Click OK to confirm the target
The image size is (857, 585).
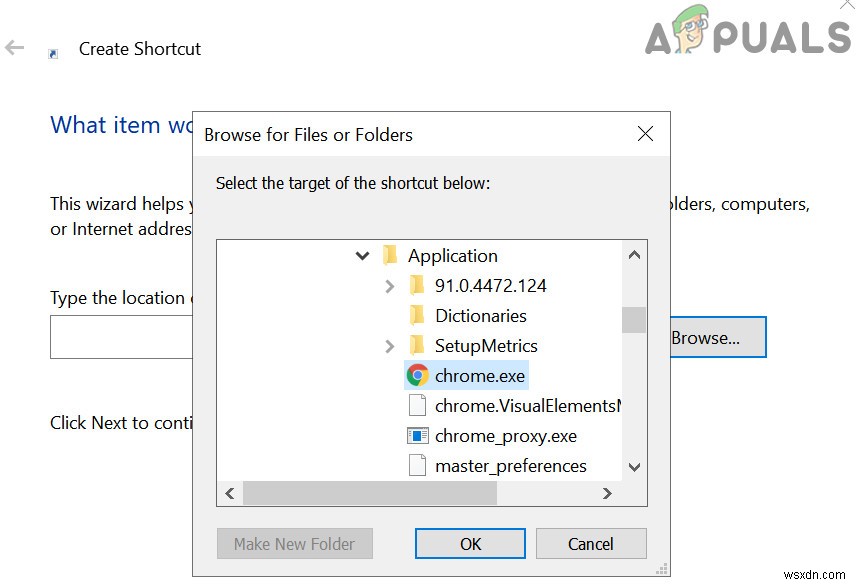tap(470, 543)
